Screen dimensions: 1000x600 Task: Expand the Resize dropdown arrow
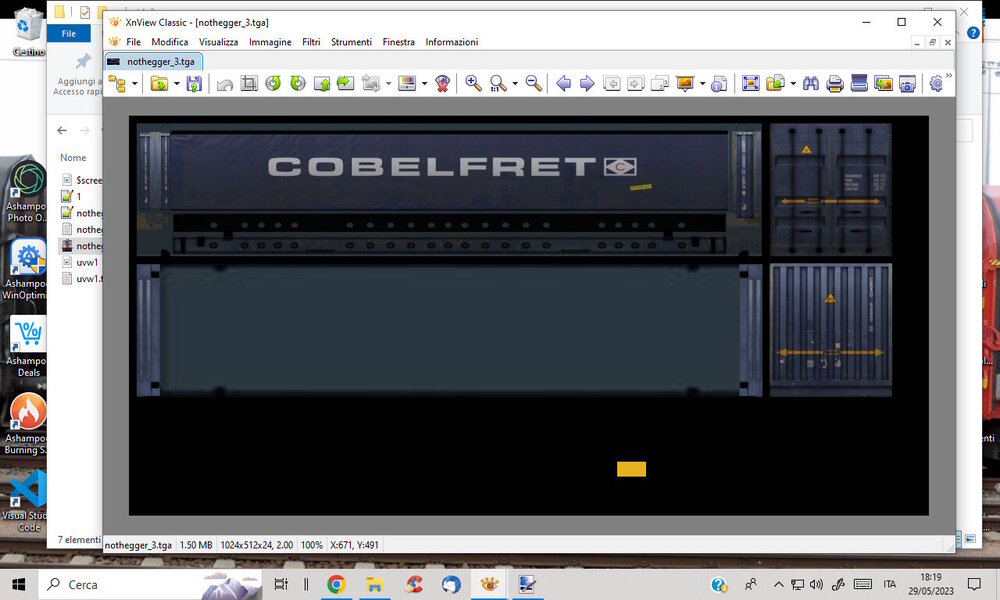point(388,84)
